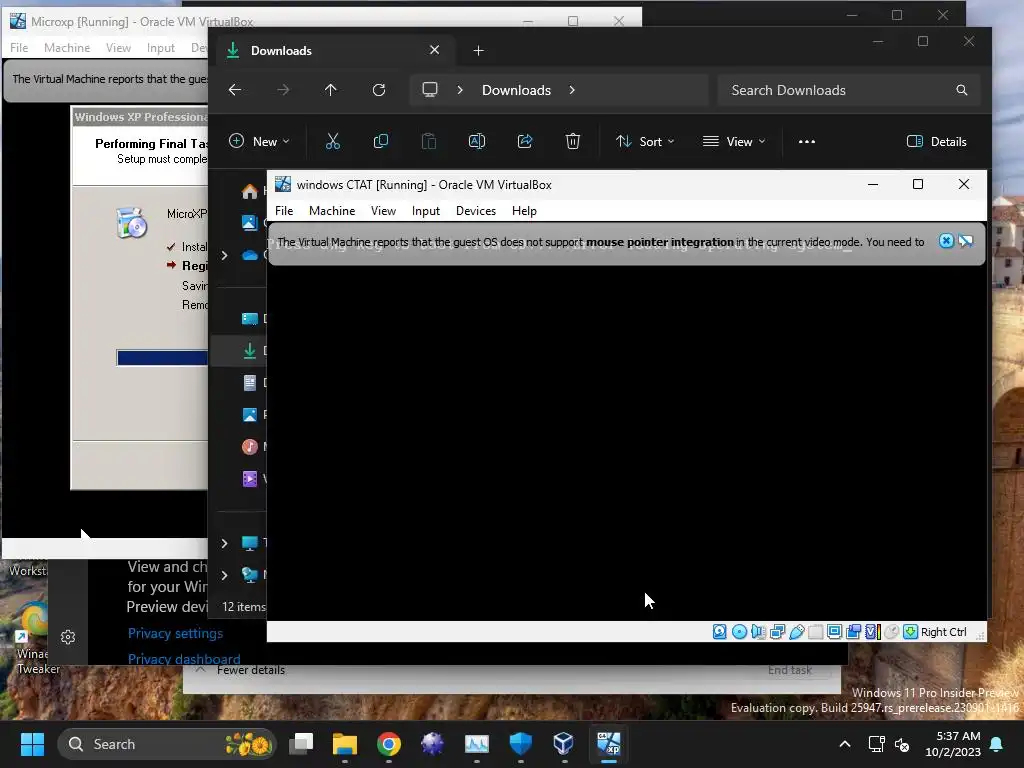Viewport: 1024px width, 768px height.
Task: Click See more three-dots in Explorer toolbar
Action: (807, 141)
